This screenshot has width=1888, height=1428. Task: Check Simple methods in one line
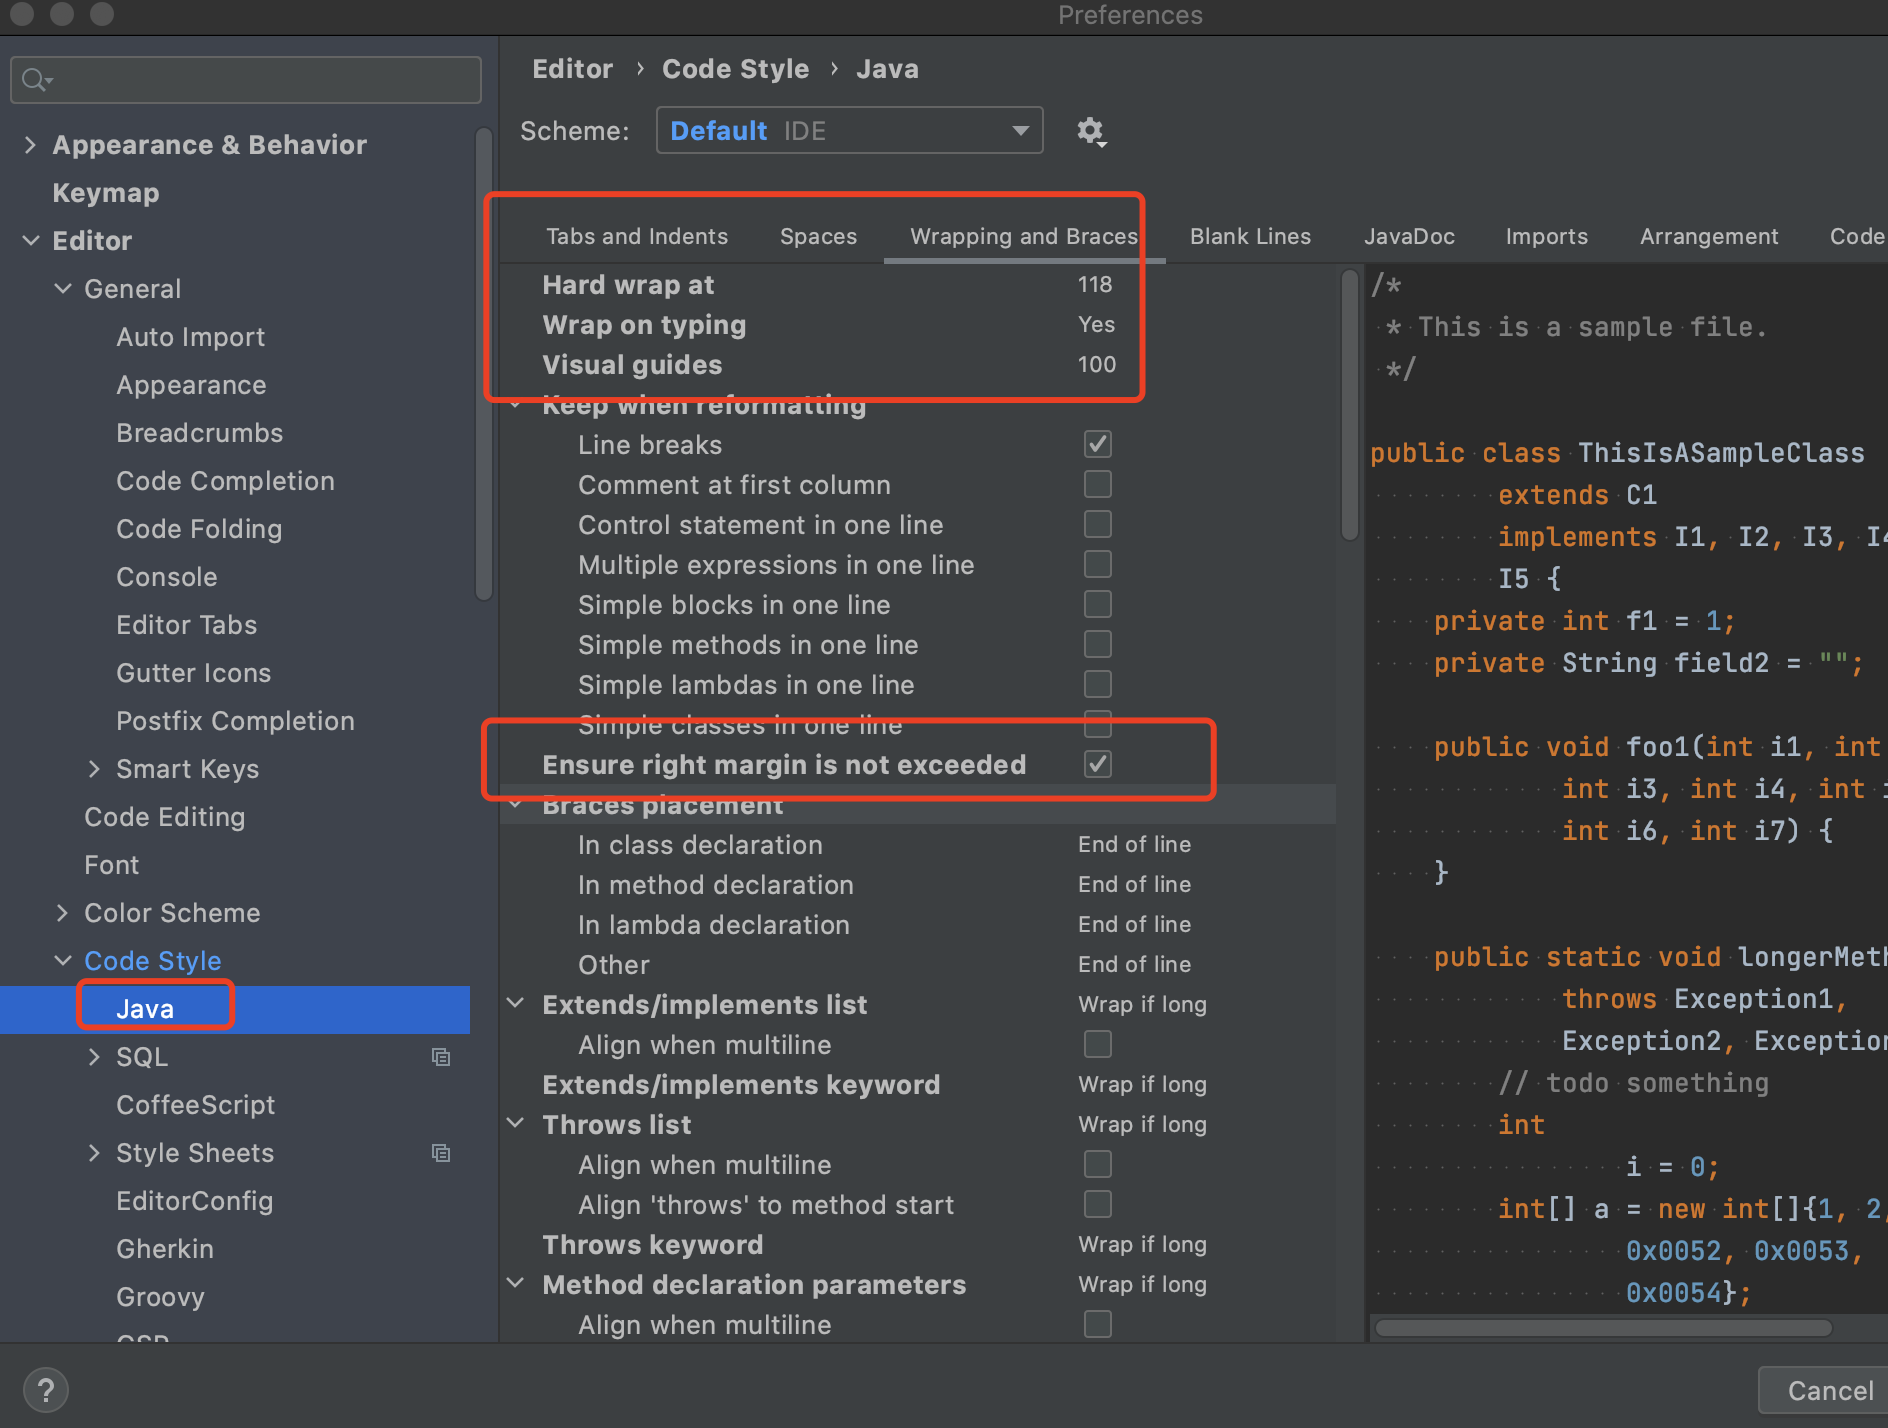[x=1098, y=644]
